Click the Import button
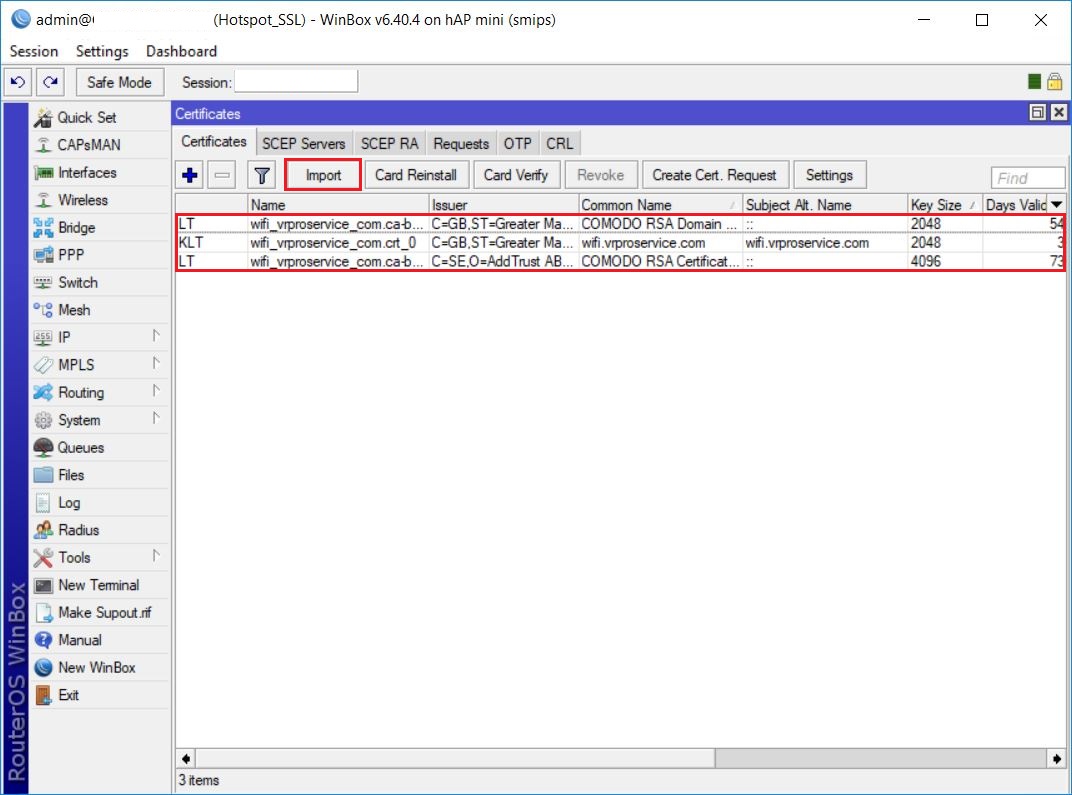Image resolution: width=1072 pixels, height=795 pixels. point(323,175)
